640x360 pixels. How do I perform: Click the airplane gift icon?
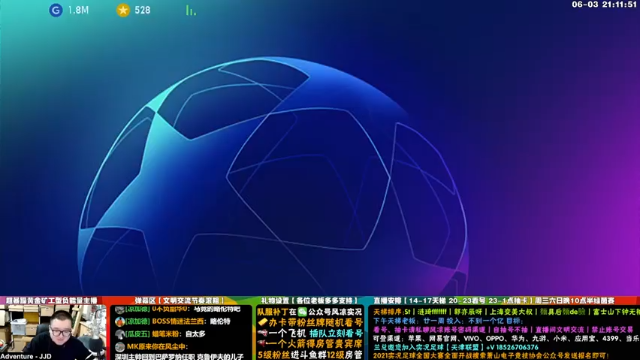pyautogui.click(x=262, y=333)
